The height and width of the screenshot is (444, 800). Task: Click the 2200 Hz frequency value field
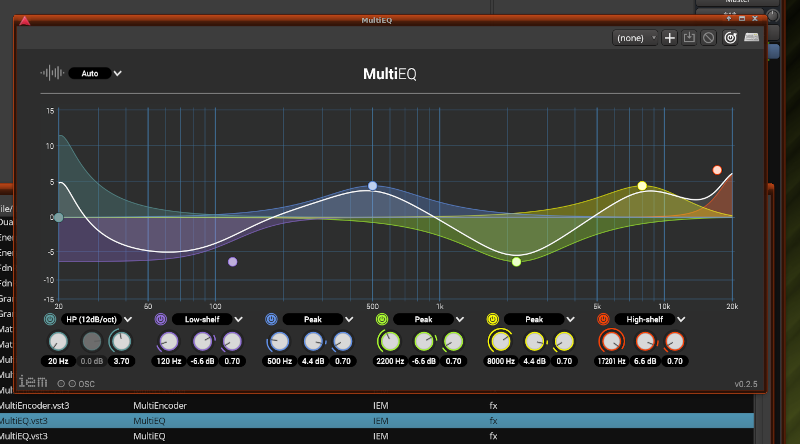pos(389,361)
